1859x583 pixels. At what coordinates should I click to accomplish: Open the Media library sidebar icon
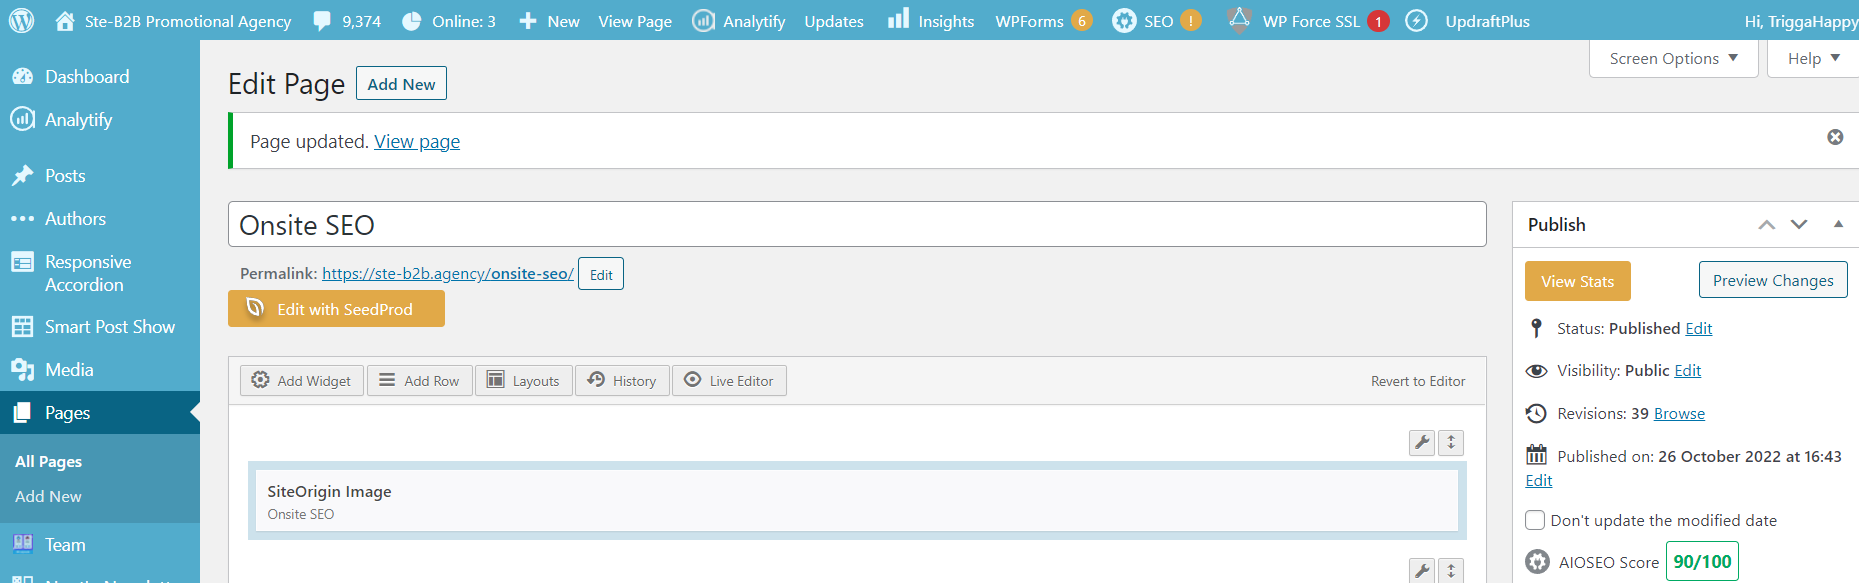(22, 370)
